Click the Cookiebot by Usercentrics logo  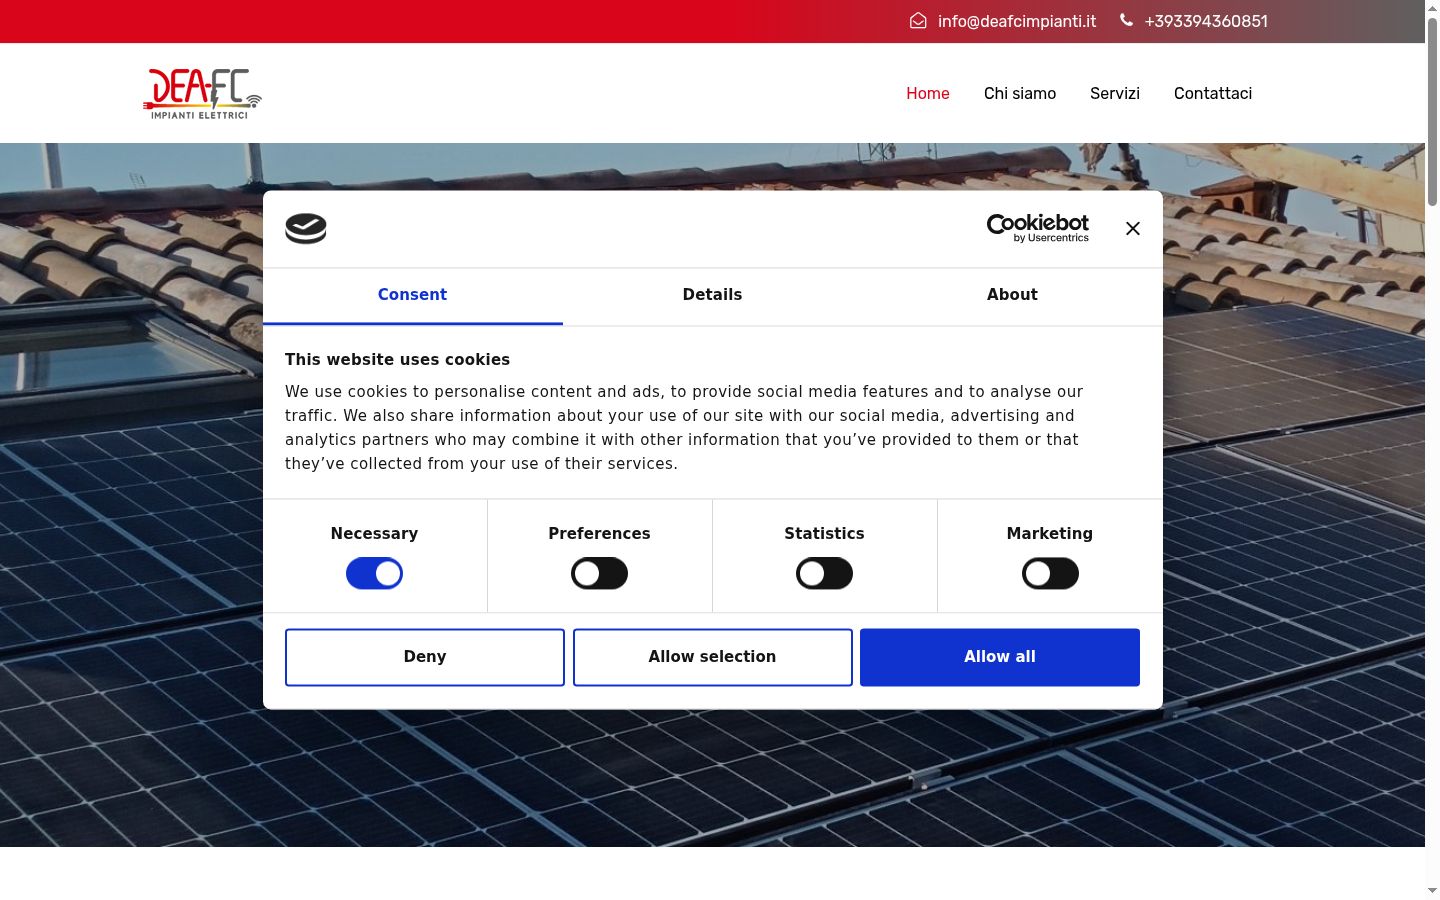pos(1038,228)
